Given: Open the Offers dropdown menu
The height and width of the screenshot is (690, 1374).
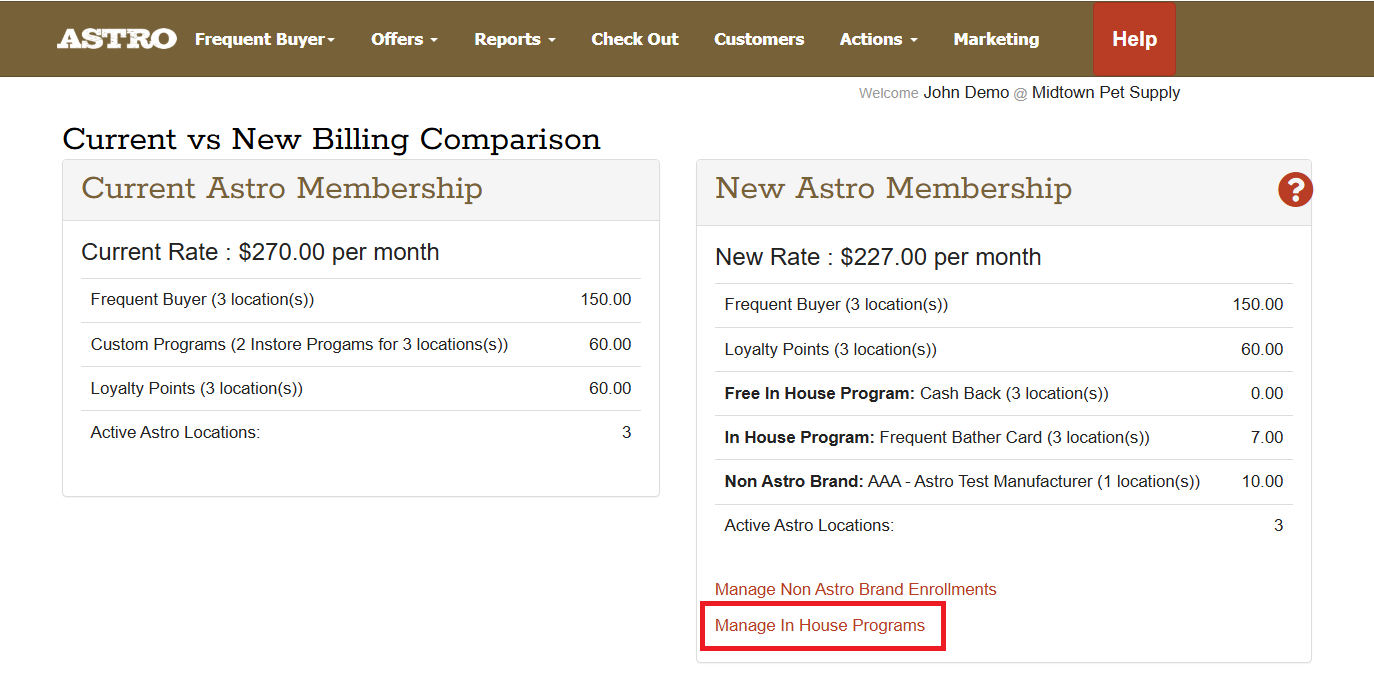Looking at the screenshot, I should pyautogui.click(x=404, y=39).
